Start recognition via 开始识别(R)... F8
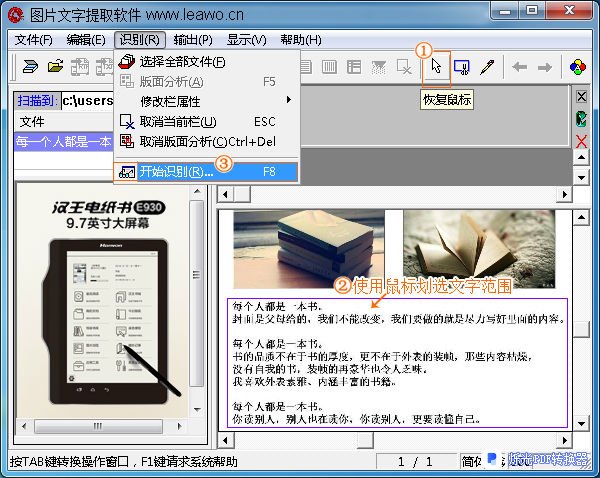The width and height of the screenshot is (600, 478). point(207,172)
